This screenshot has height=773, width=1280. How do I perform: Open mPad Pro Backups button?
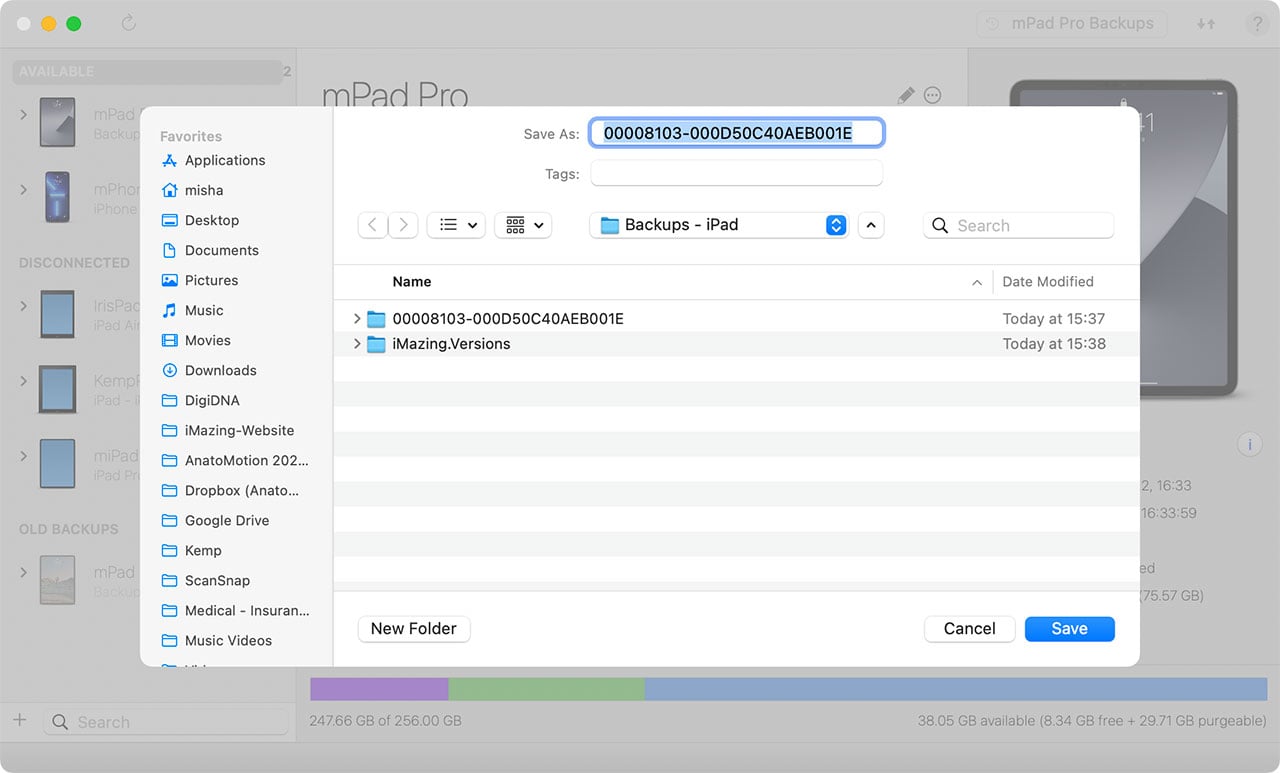click(x=1071, y=24)
